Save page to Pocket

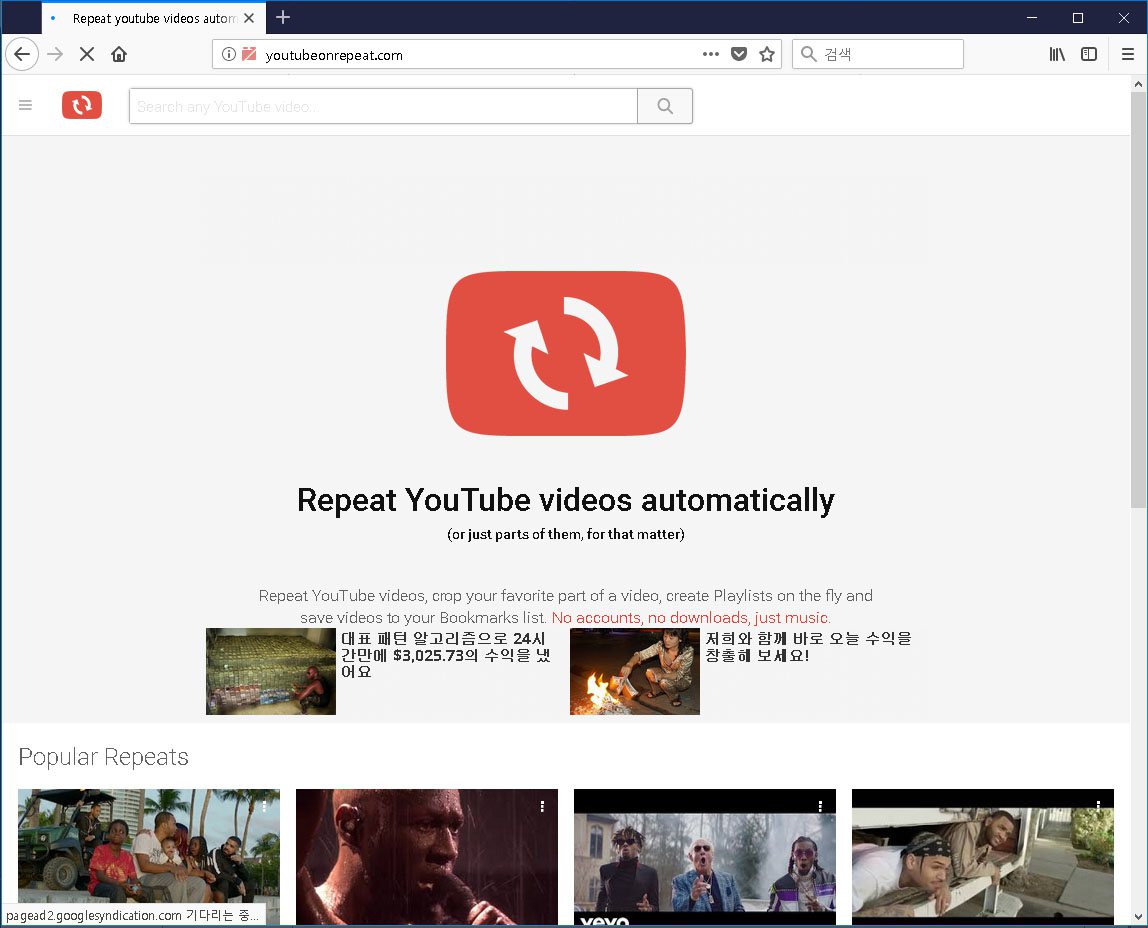739,54
